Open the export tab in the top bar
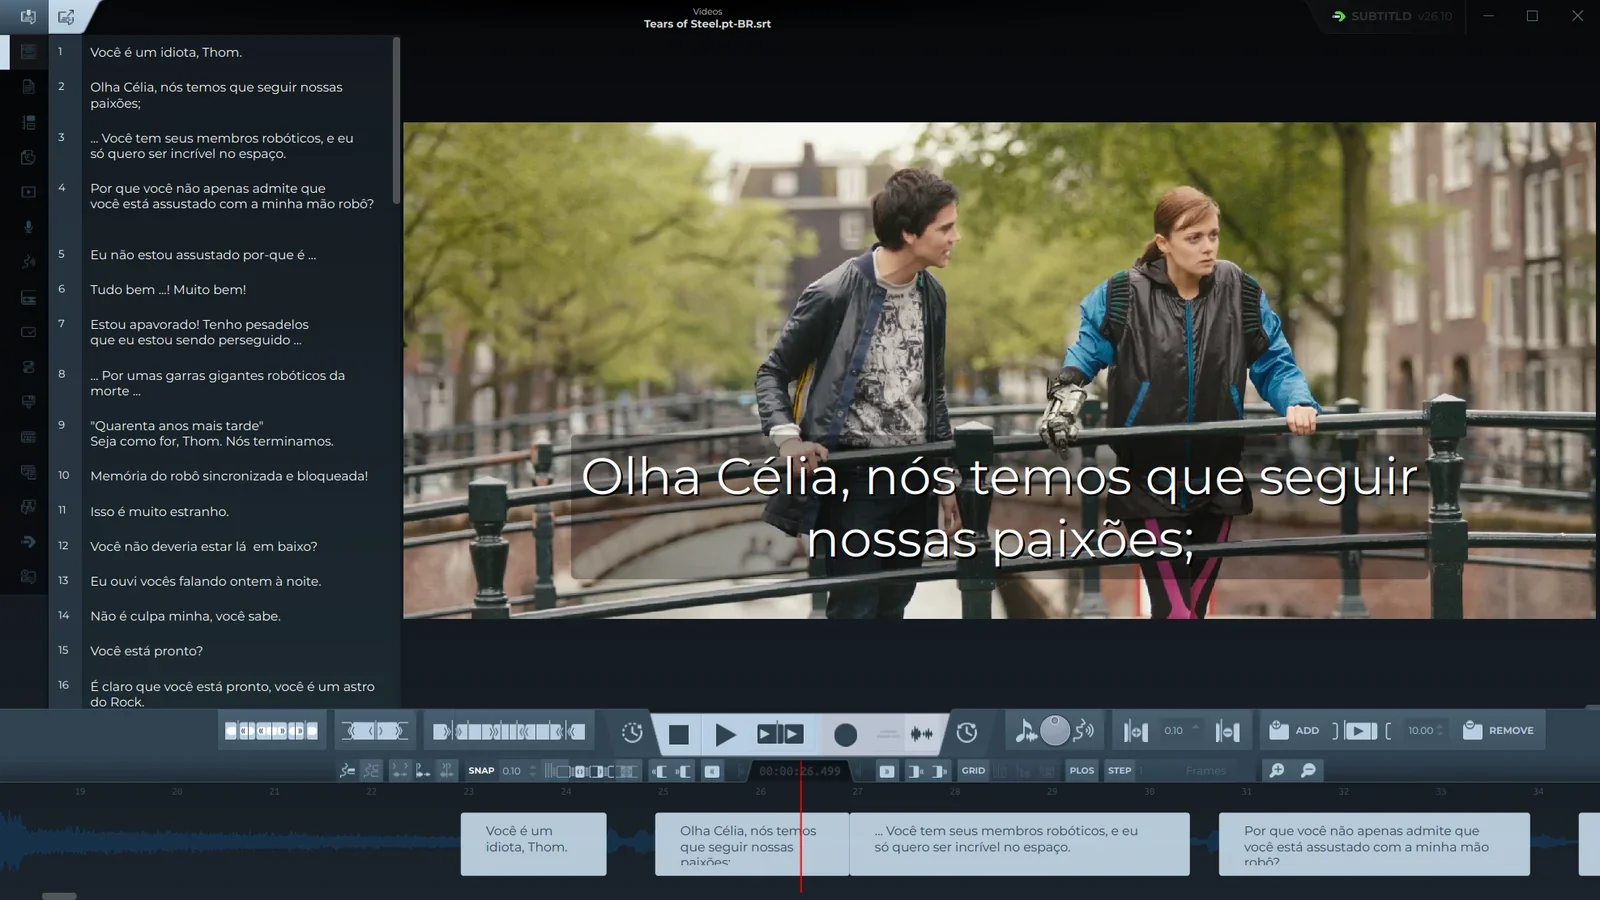The height and width of the screenshot is (900, 1600). (x=66, y=16)
